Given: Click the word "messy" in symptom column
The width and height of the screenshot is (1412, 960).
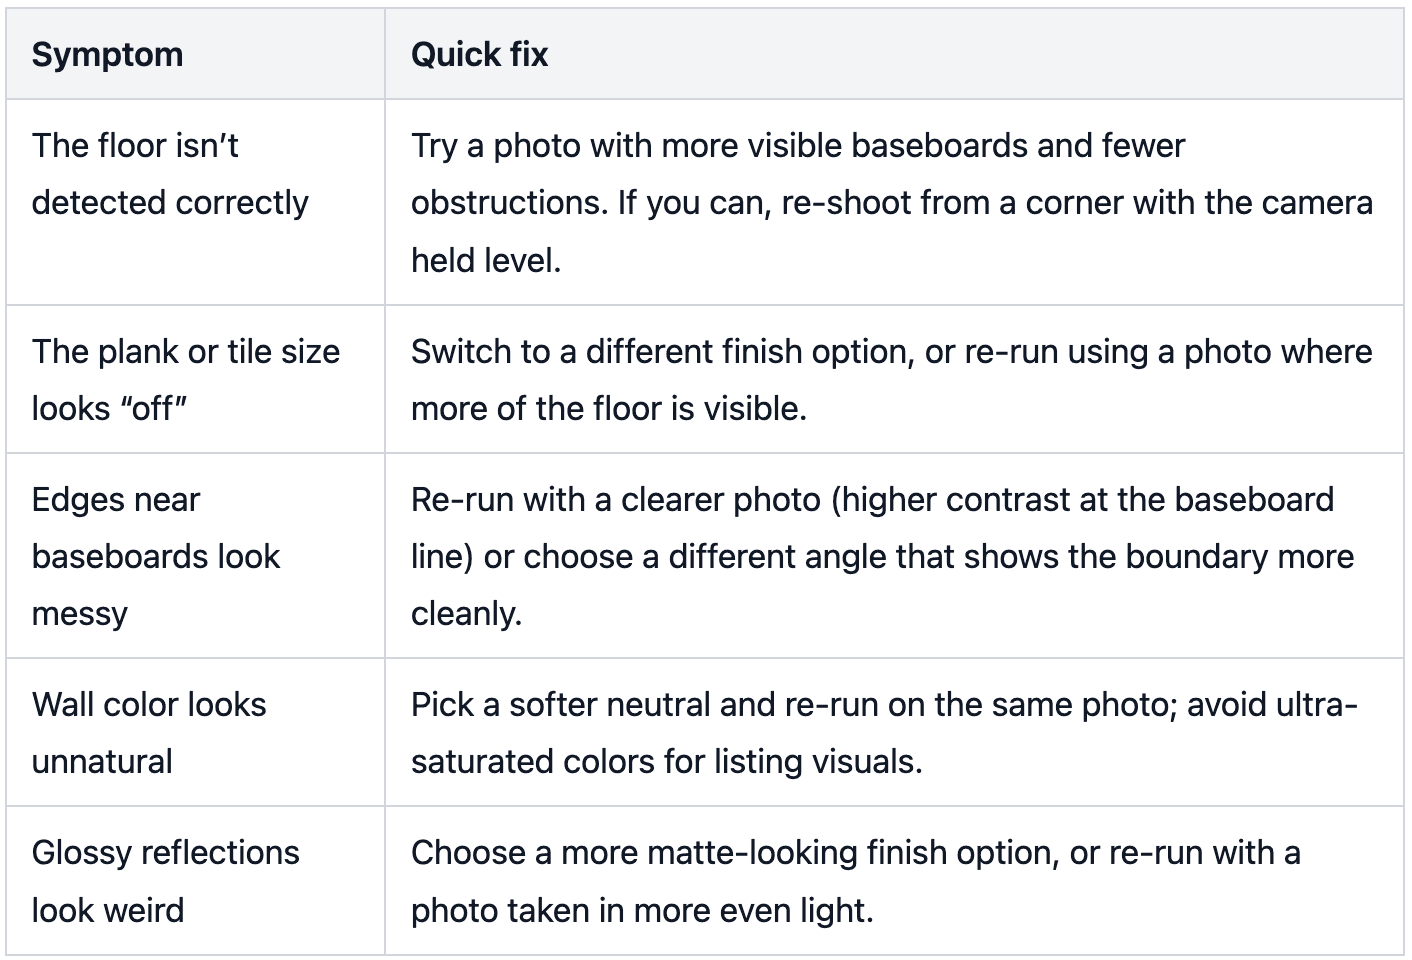Looking at the screenshot, I should pos(80,614).
